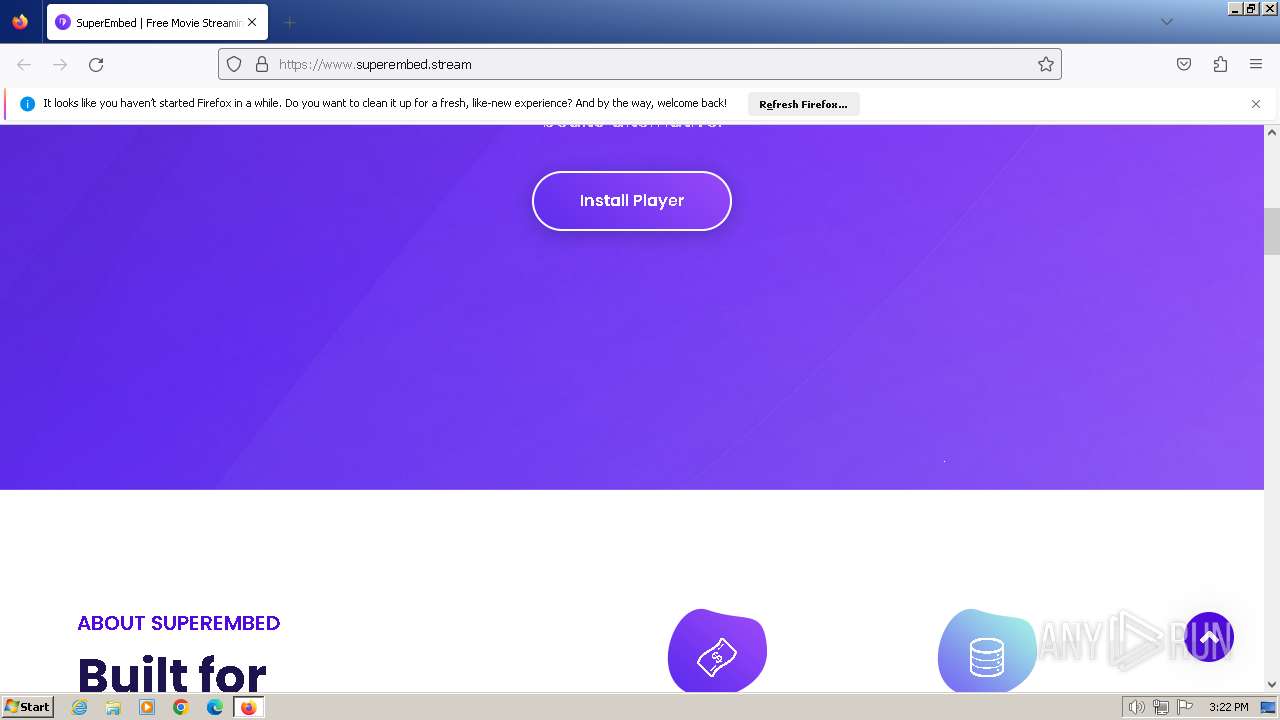Dismiss the Firefox refresh notification bar
This screenshot has width=1280, height=720.
point(1256,104)
